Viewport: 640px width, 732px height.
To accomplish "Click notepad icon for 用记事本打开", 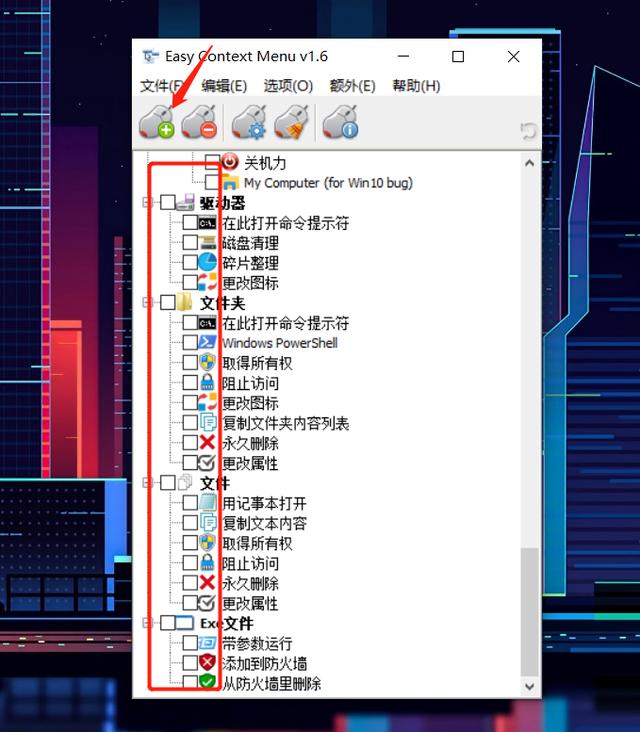I will point(208,502).
